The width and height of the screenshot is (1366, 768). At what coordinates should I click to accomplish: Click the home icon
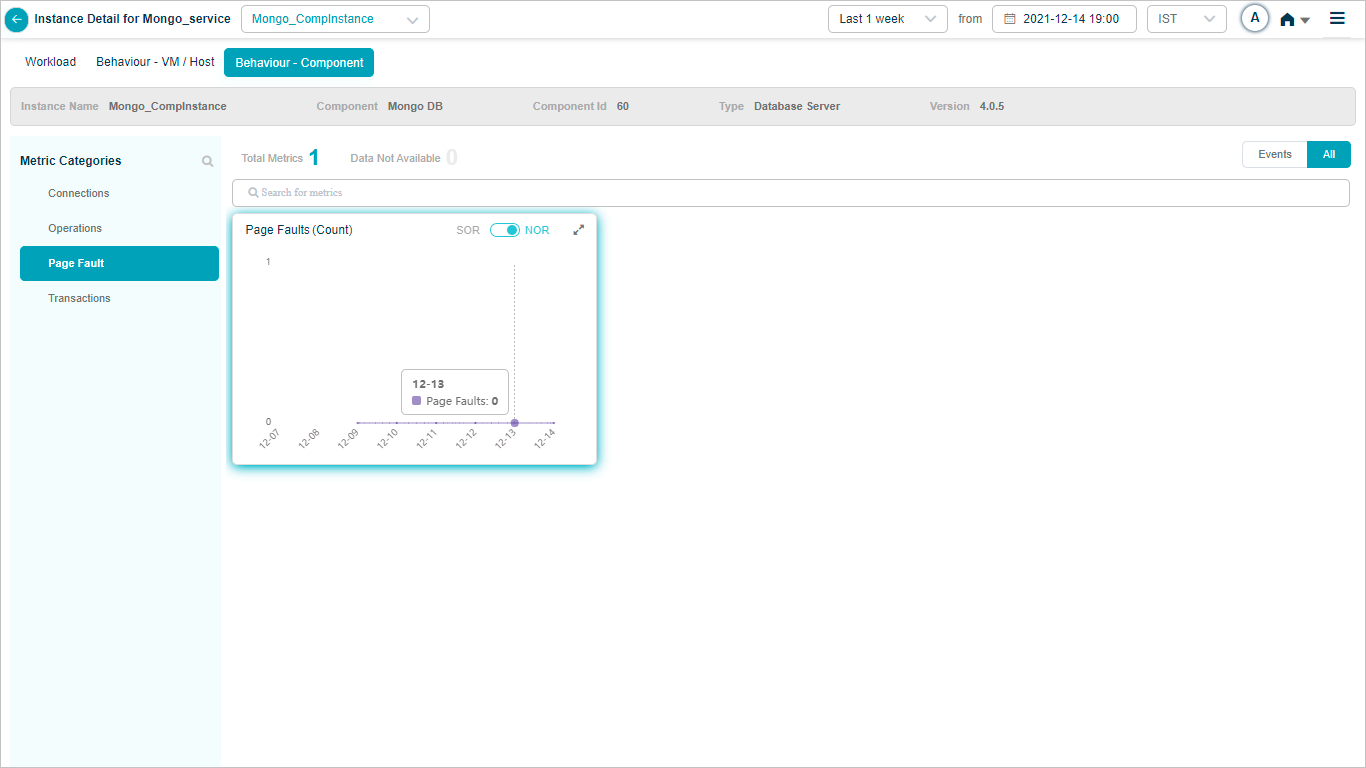1288,20
